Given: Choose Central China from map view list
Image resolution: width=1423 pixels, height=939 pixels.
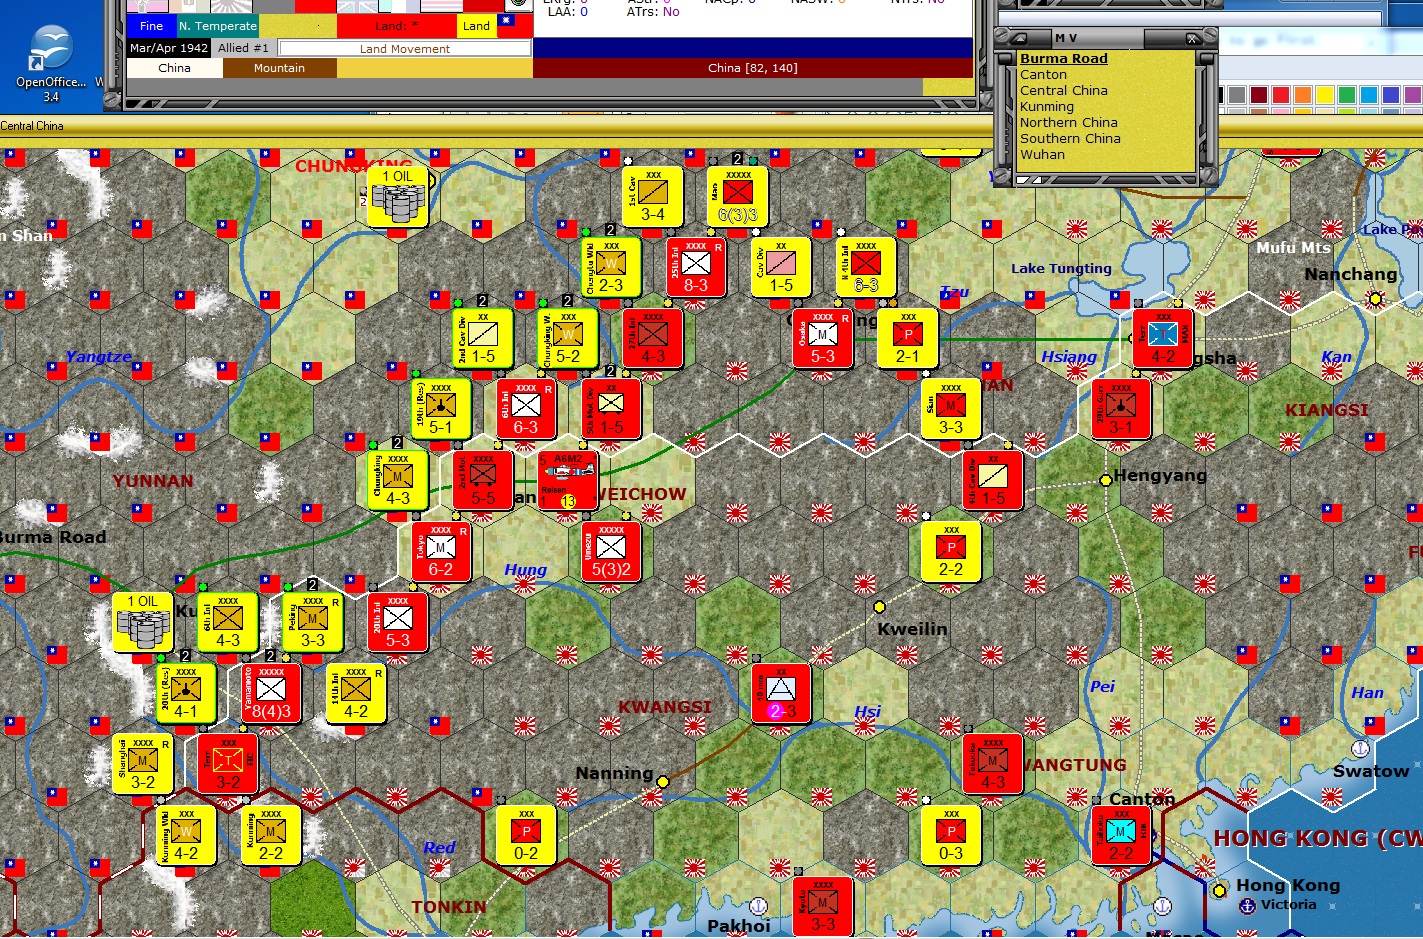Looking at the screenshot, I should 1064,91.
